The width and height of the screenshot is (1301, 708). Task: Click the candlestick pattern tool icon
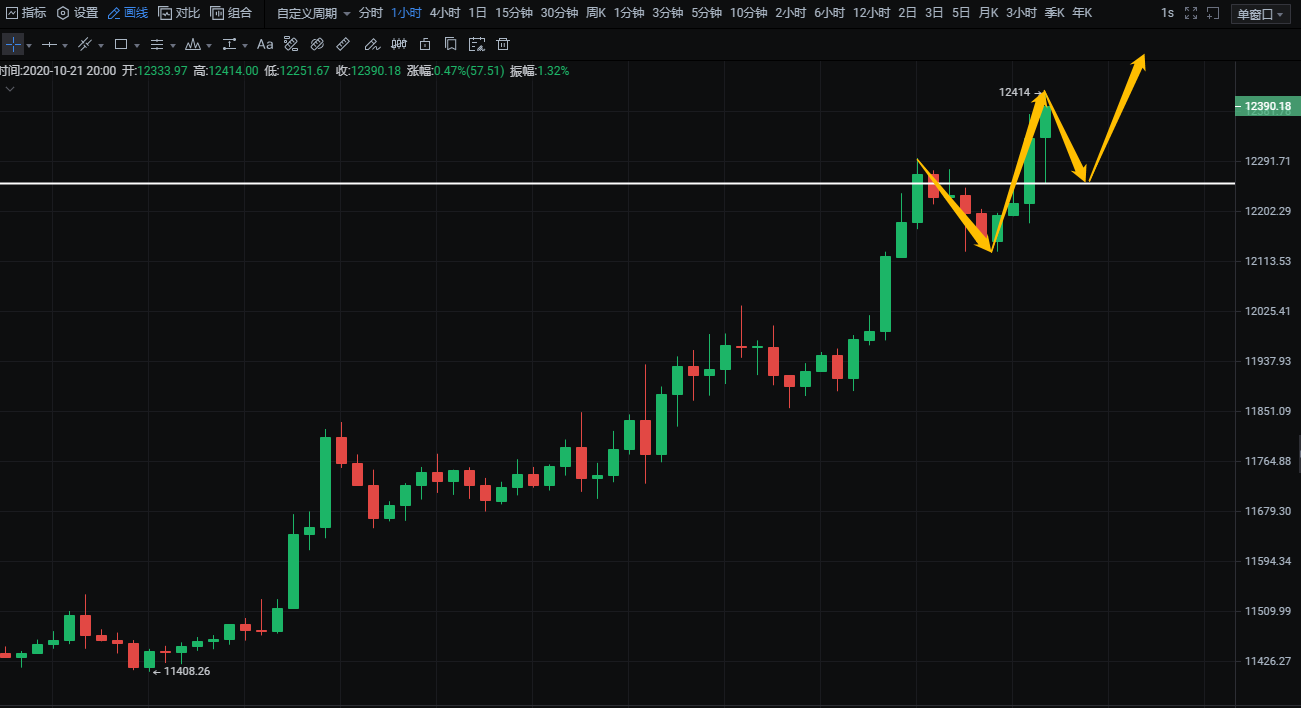tap(399, 45)
